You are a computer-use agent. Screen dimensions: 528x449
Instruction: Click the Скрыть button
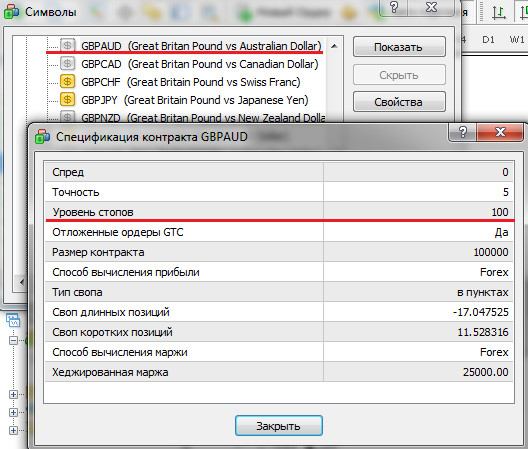click(399, 74)
